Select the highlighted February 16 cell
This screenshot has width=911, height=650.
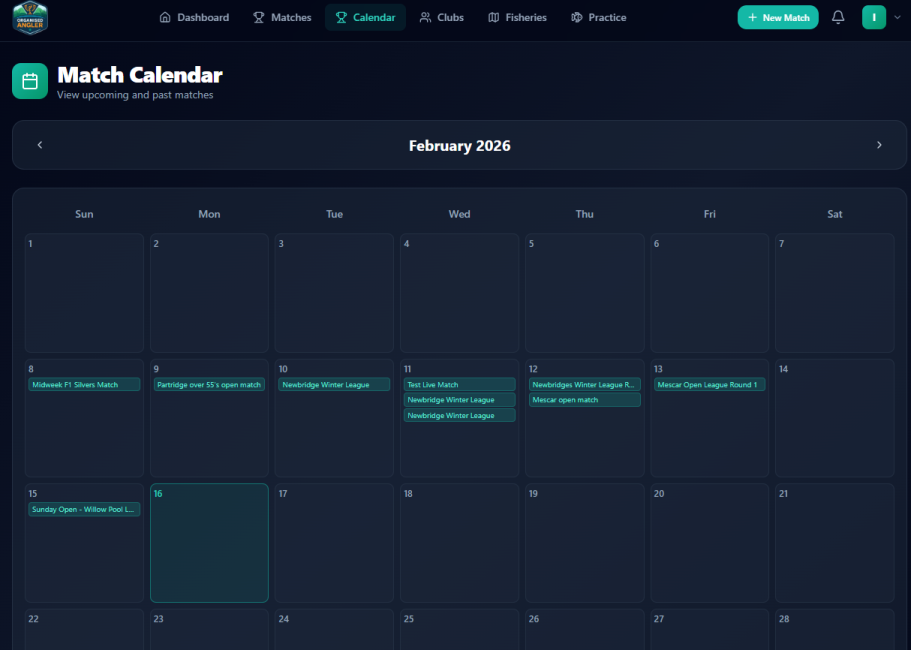click(209, 550)
